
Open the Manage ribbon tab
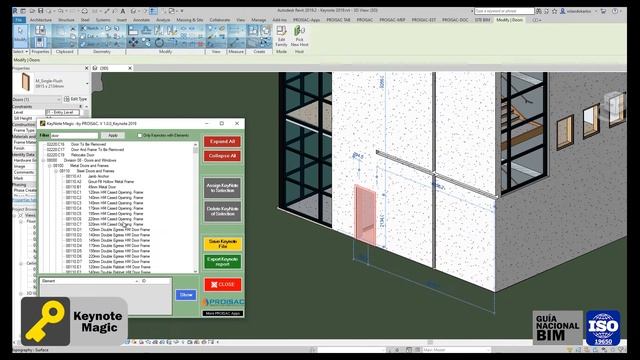(x=259, y=20)
